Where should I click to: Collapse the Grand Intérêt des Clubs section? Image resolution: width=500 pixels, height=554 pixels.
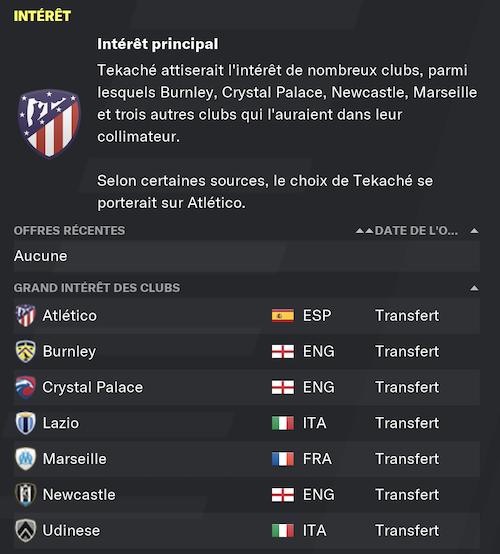474,288
